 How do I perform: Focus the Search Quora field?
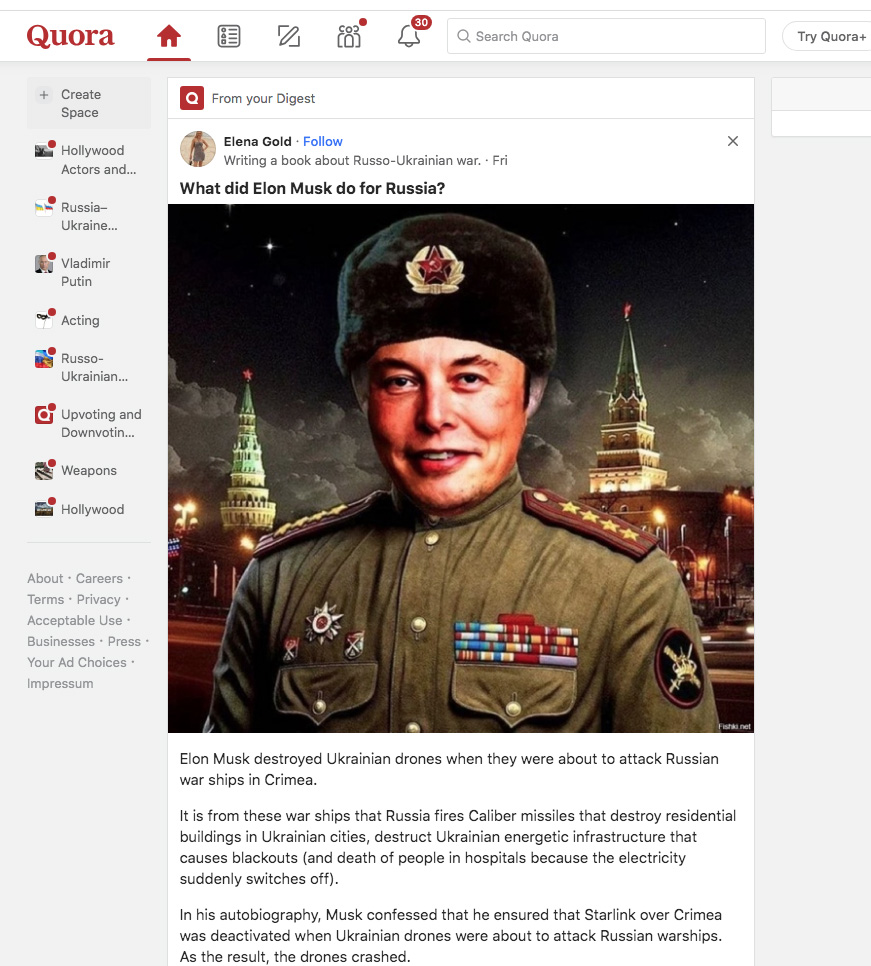(x=606, y=36)
